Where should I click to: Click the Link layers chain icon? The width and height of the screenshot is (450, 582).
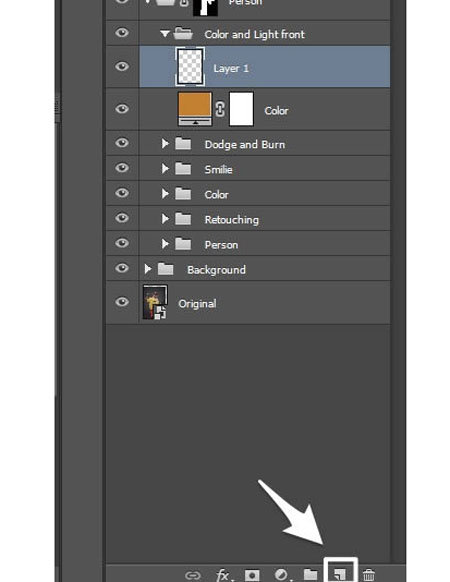pyautogui.click(x=193, y=575)
